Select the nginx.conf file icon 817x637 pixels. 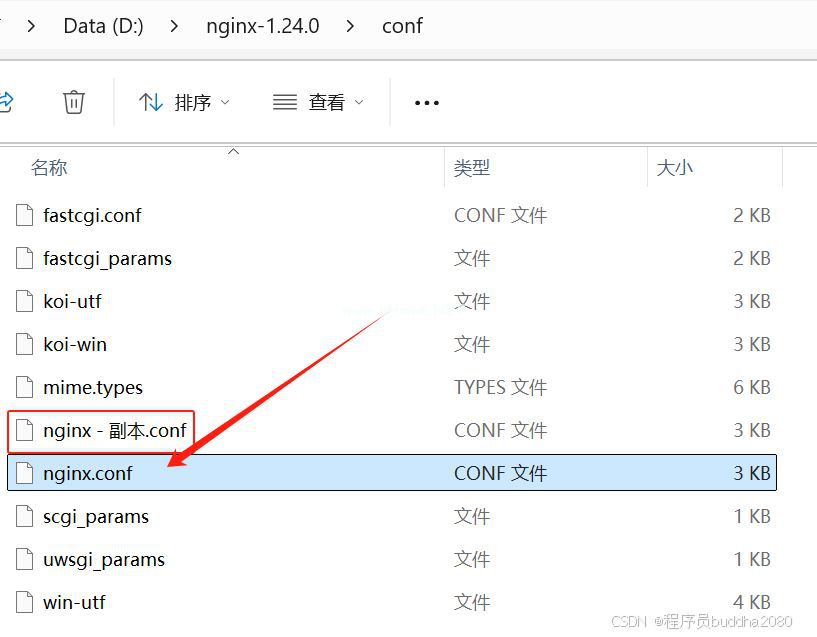point(24,473)
